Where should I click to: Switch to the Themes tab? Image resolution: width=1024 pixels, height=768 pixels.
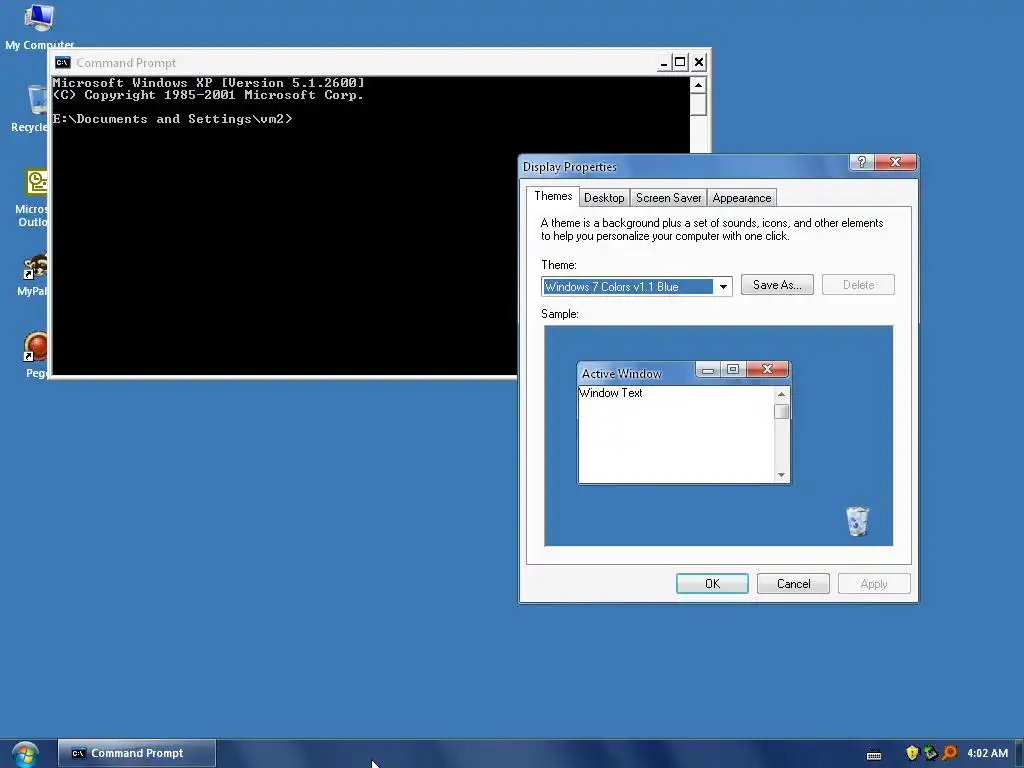tap(552, 196)
